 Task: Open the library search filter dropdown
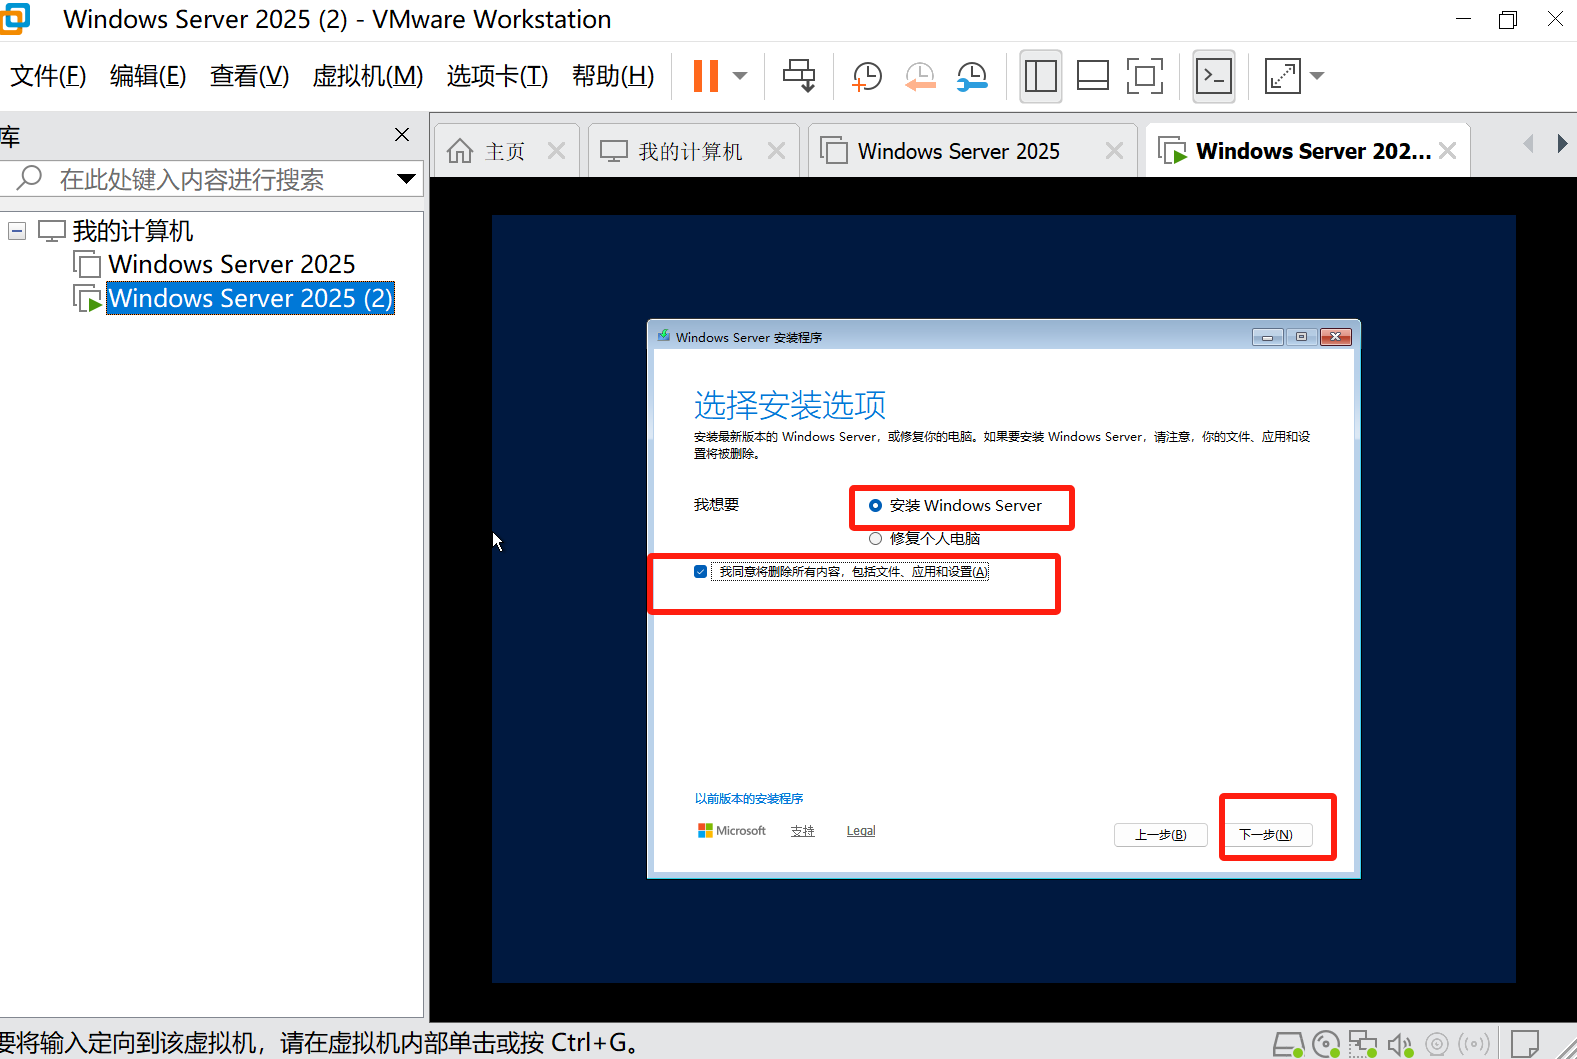coord(406,179)
